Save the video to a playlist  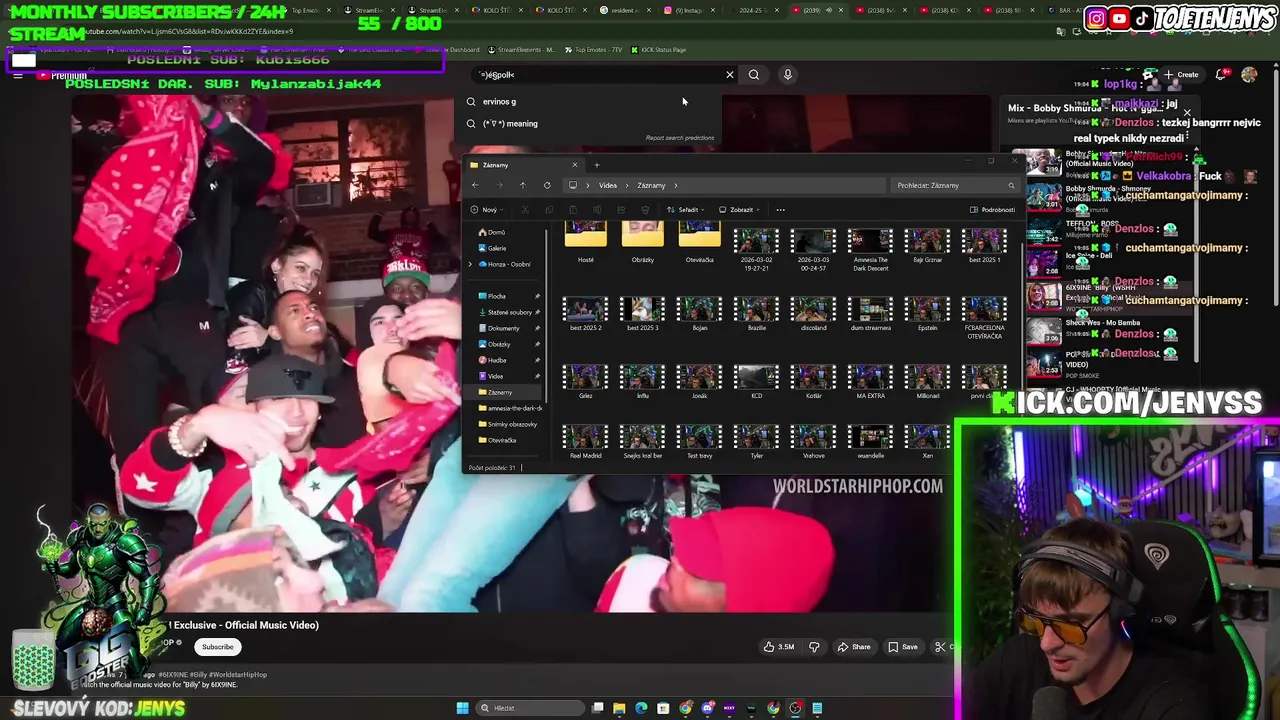click(x=902, y=647)
